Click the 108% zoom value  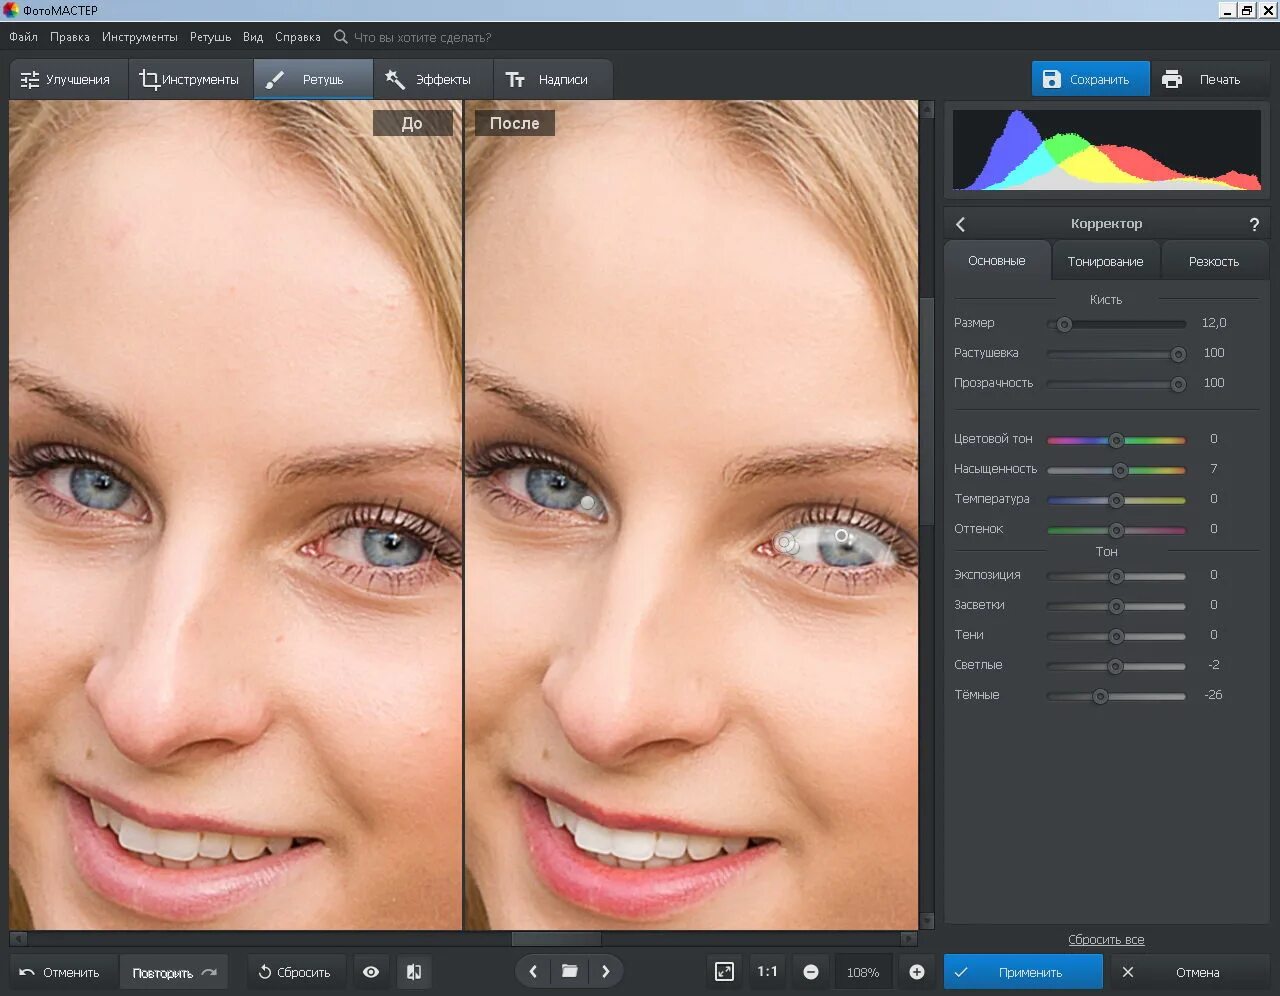tap(863, 973)
